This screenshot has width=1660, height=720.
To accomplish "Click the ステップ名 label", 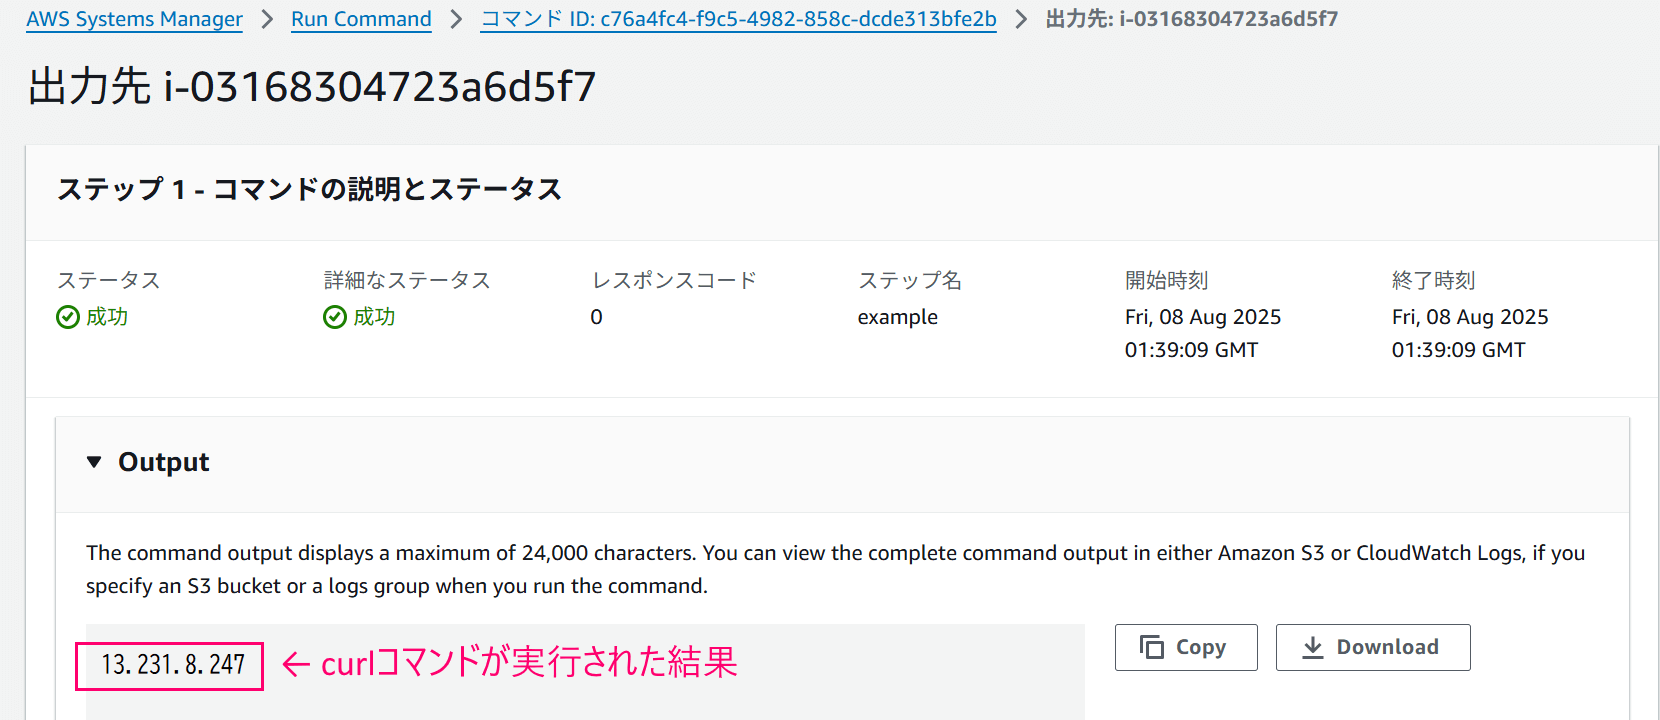I will (910, 280).
